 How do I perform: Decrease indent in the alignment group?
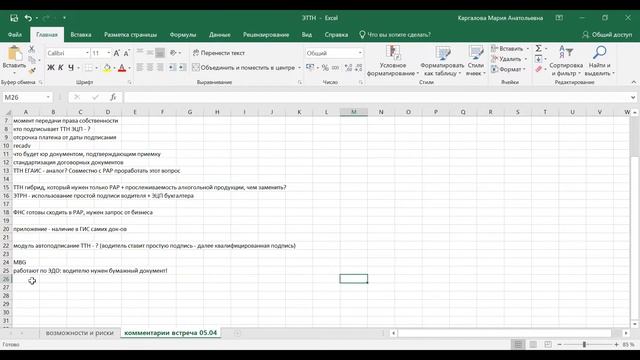pyautogui.click(x=172, y=67)
